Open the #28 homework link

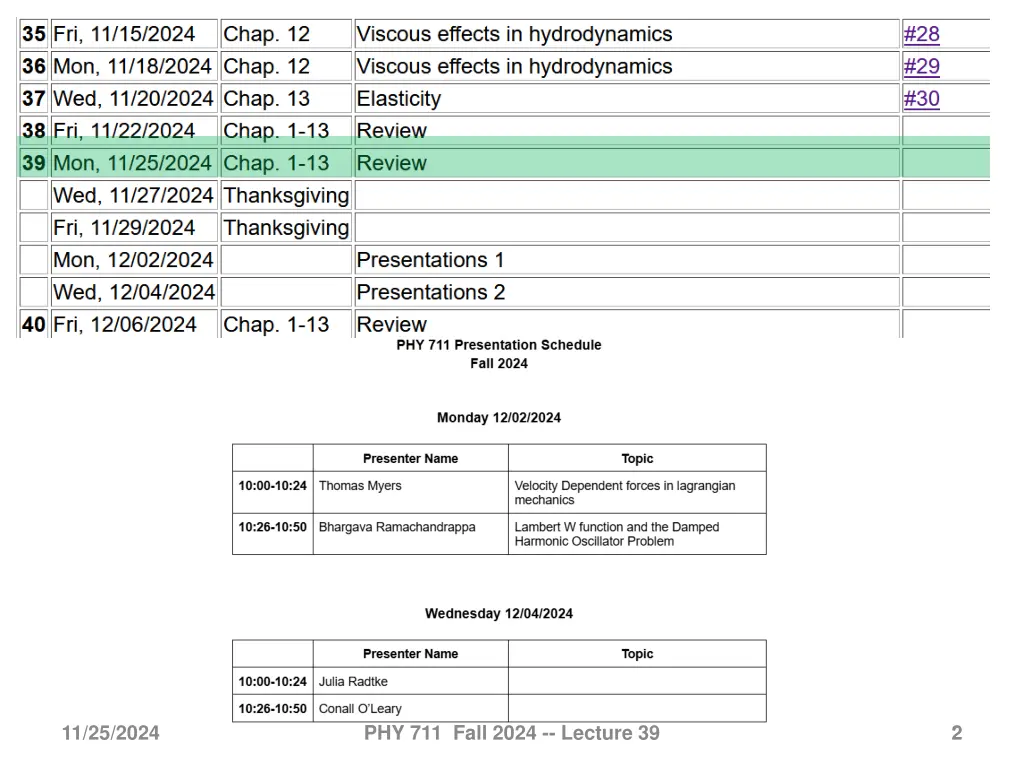tap(921, 34)
